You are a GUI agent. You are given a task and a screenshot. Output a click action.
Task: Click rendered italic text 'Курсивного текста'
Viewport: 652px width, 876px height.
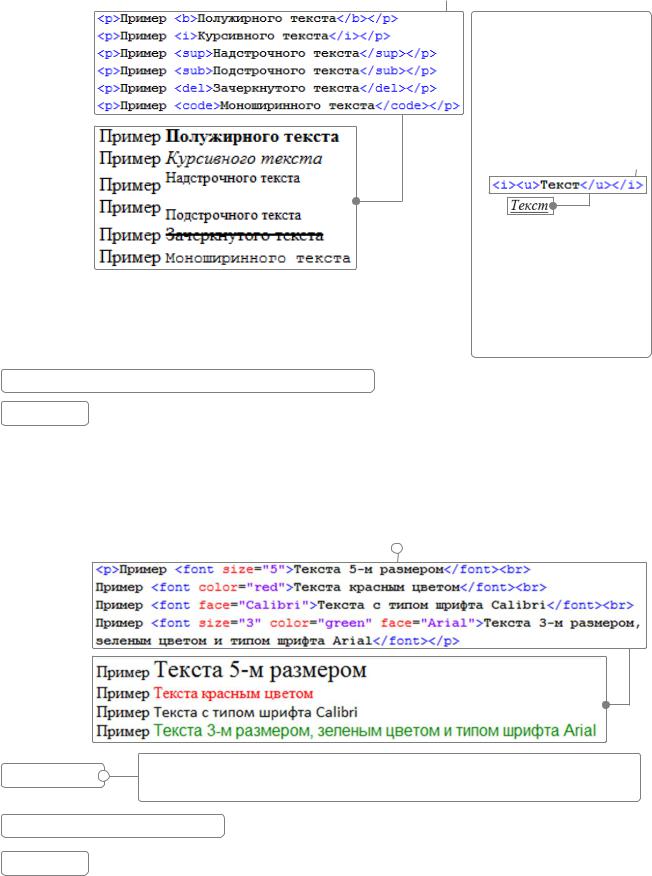tap(244, 159)
